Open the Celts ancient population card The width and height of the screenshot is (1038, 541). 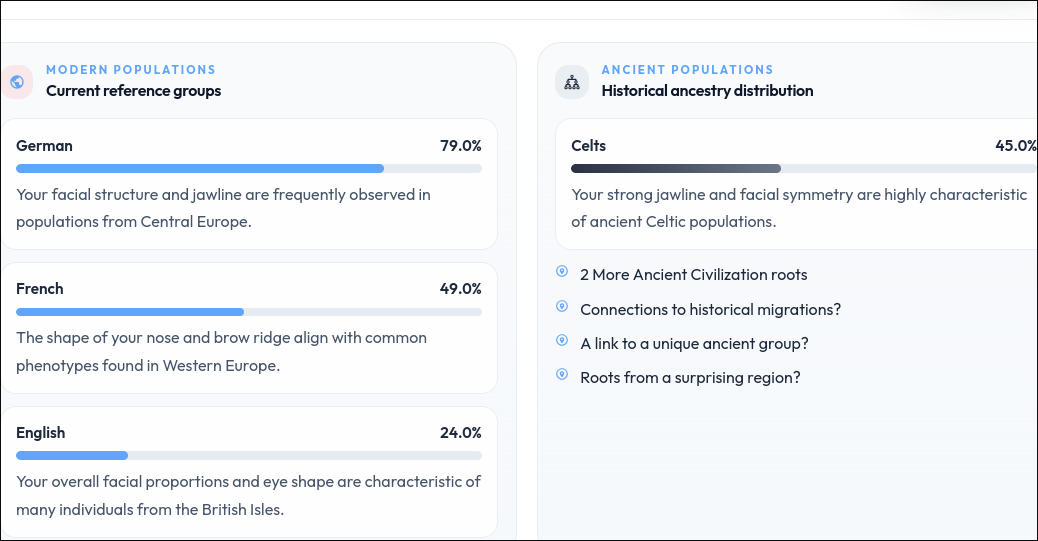796,184
